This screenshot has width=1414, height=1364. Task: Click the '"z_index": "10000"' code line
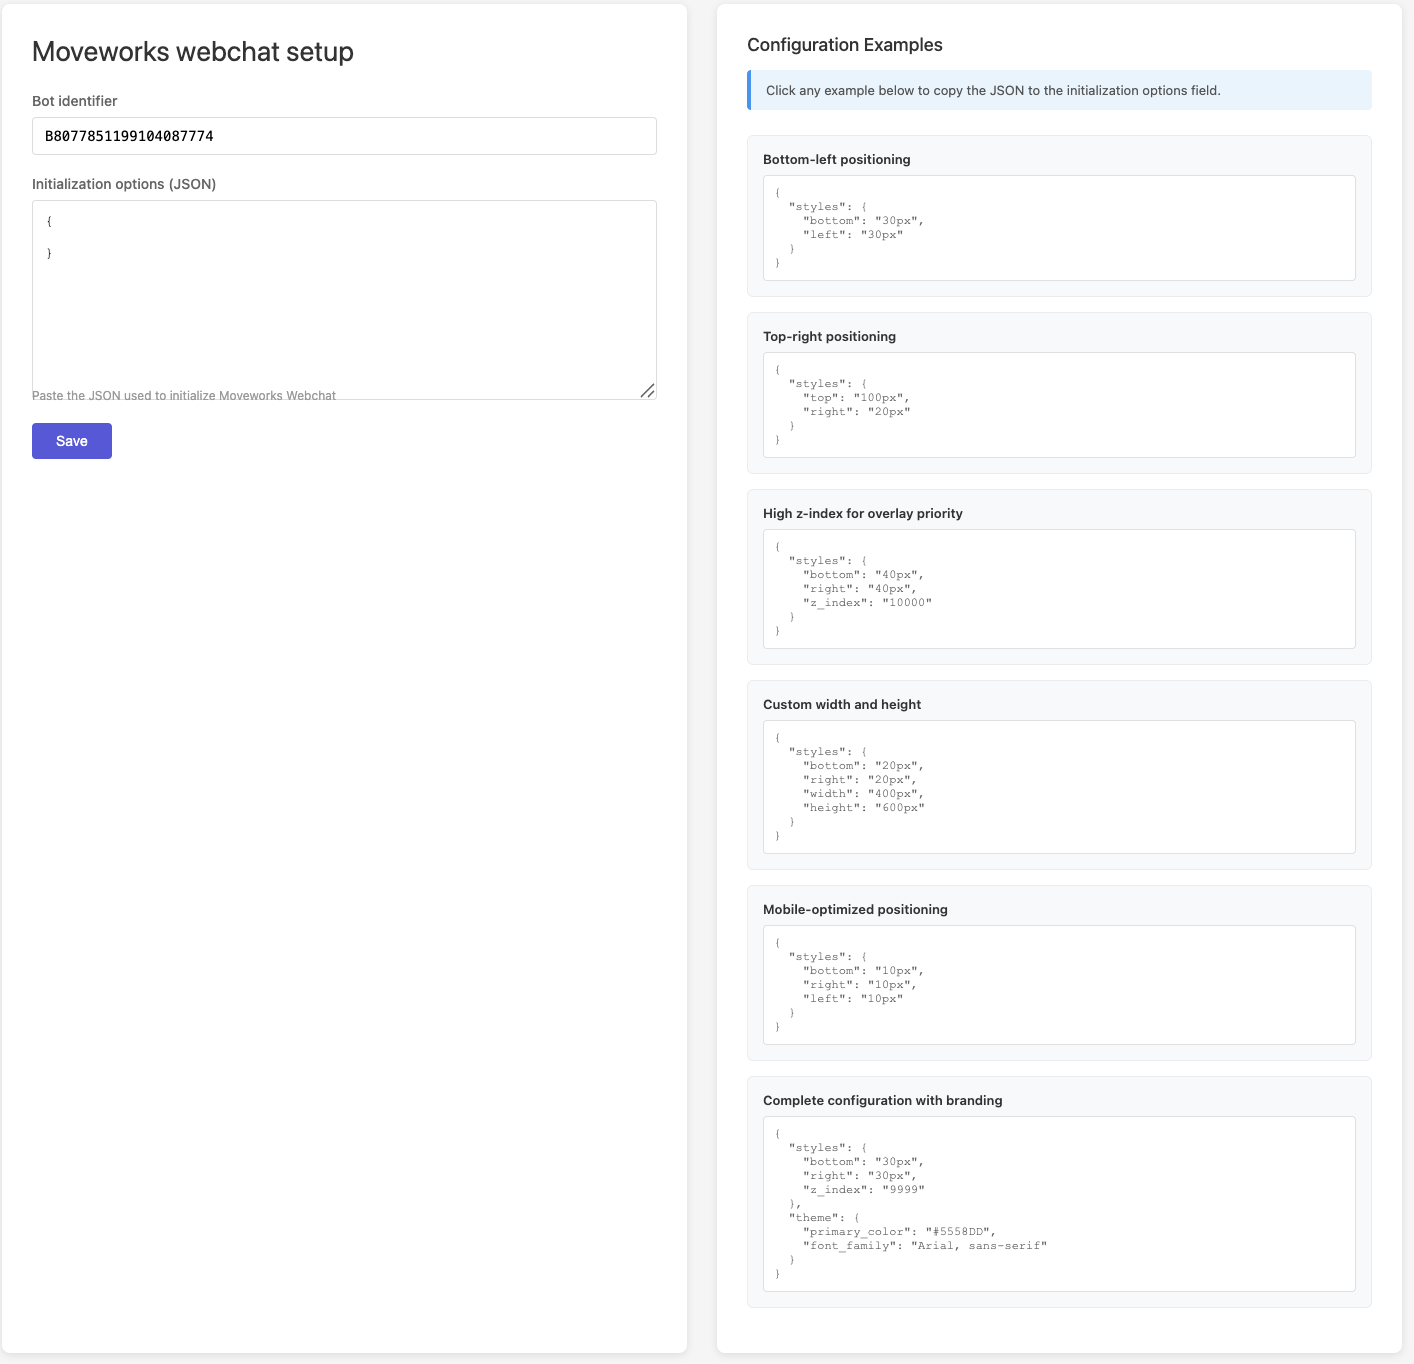(x=867, y=603)
